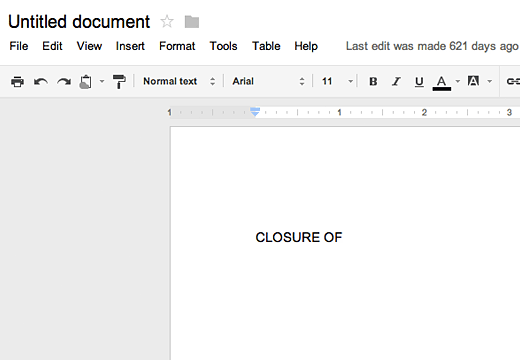Place cursor in CLOSURE OF text
Viewport: 520px width, 360px height.
[299, 237]
